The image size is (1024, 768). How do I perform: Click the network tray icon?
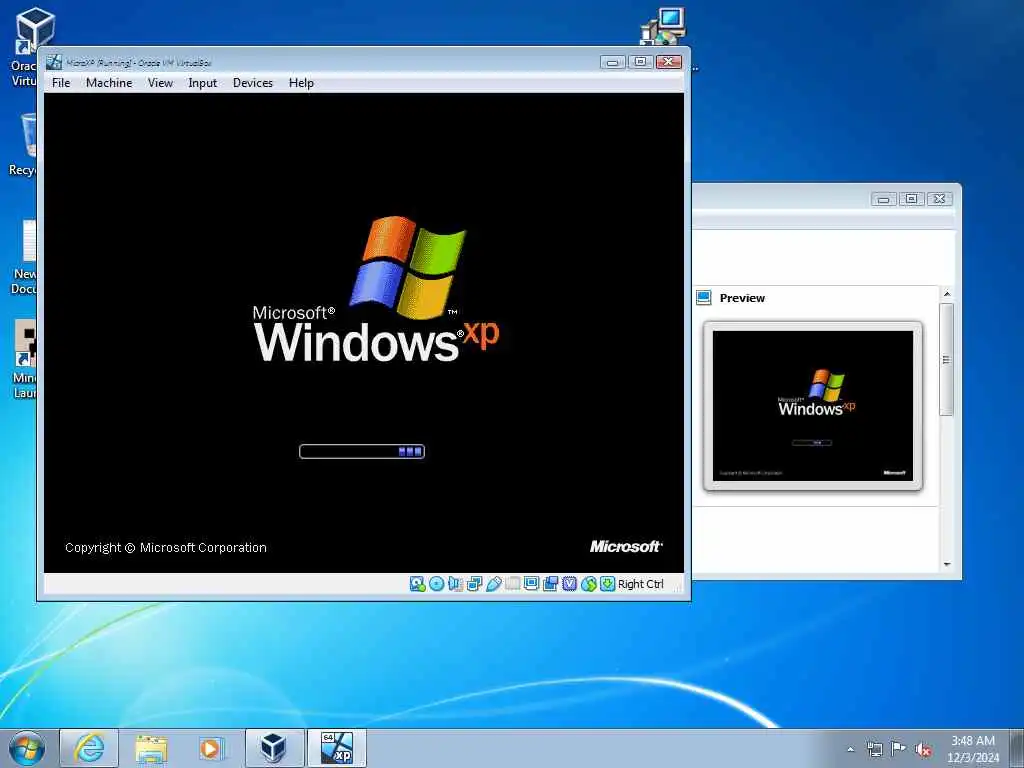coord(874,749)
